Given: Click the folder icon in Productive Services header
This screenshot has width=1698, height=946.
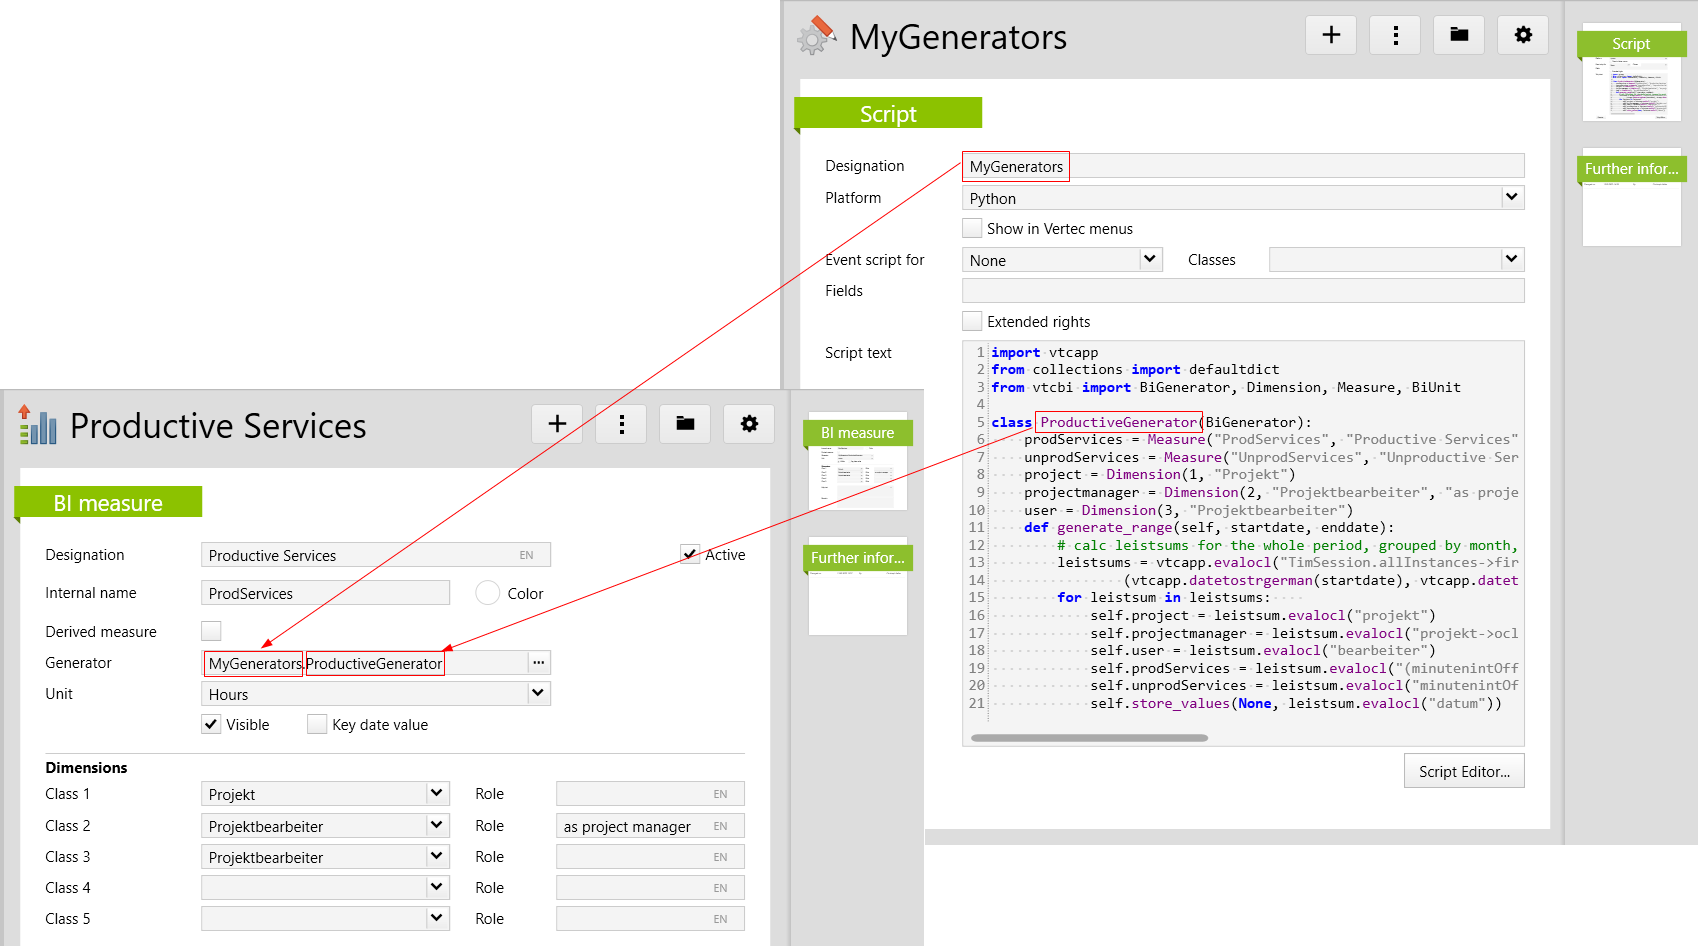Looking at the screenshot, I should [685, 424].
